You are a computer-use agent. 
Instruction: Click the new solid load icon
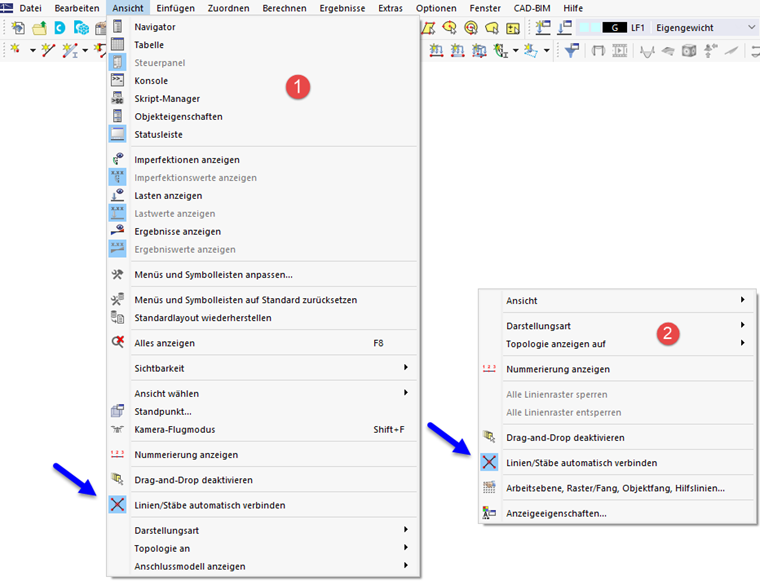(479, 50)
